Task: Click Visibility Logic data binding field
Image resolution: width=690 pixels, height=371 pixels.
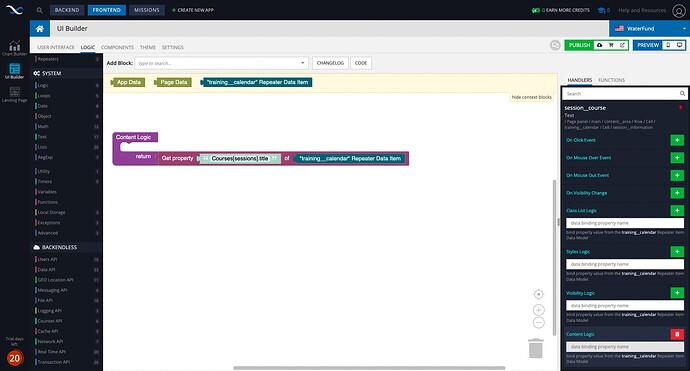Action: click(x=625, y=305)
